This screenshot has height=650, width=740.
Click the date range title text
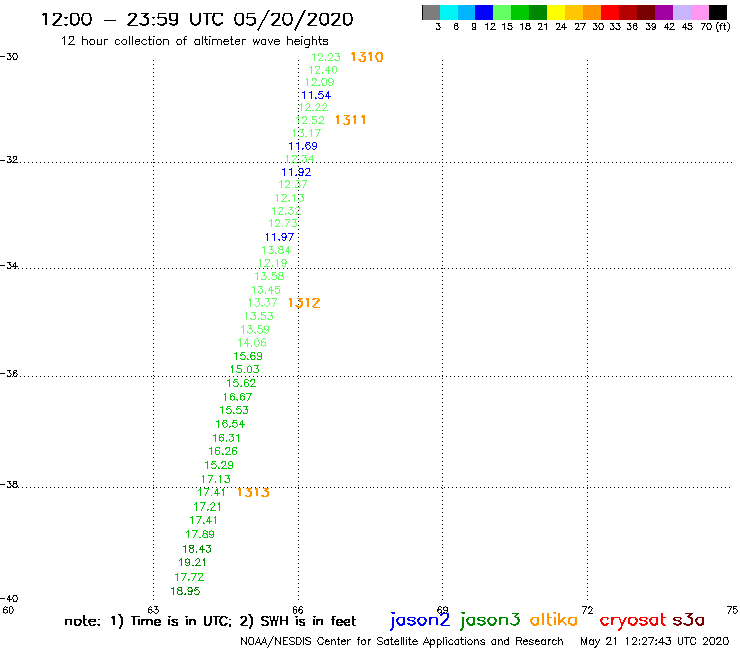coord(197,20)
